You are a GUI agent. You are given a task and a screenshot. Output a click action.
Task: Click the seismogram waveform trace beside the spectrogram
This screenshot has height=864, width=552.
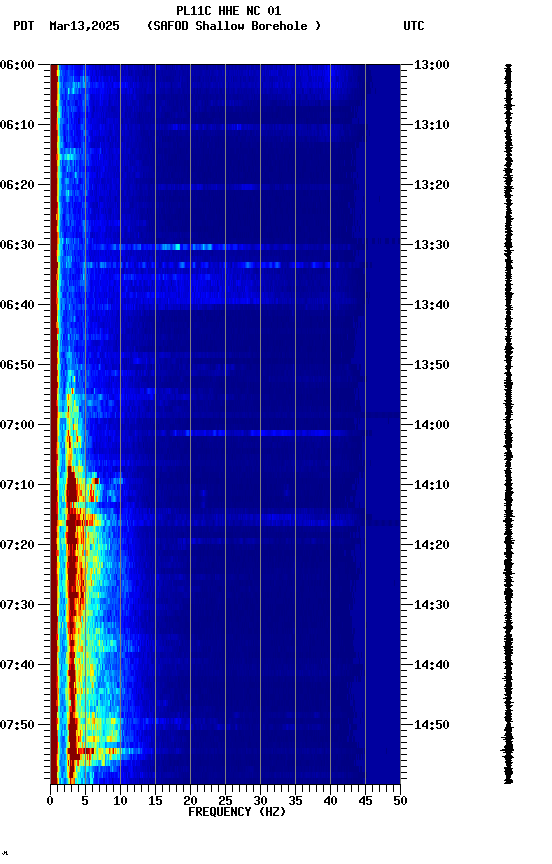click(x=508, y=424)
